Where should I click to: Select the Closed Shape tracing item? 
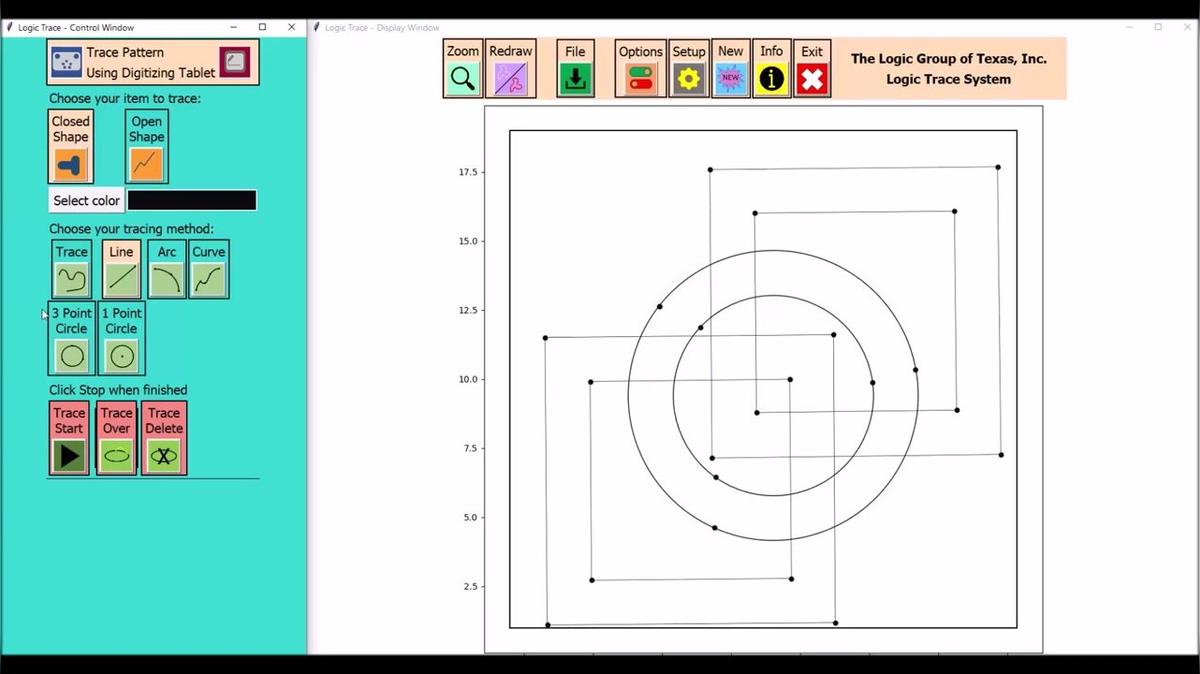[x=70, y=146]
